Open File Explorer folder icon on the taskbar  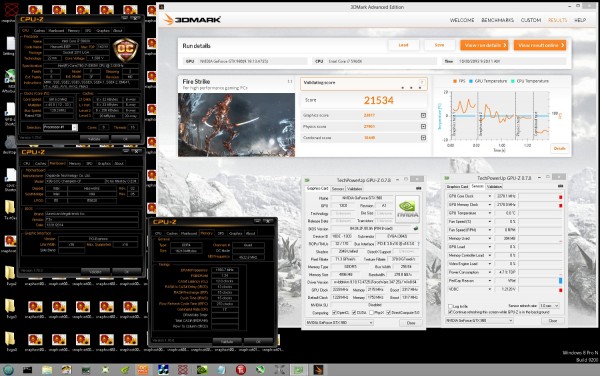tap(47, 370)
